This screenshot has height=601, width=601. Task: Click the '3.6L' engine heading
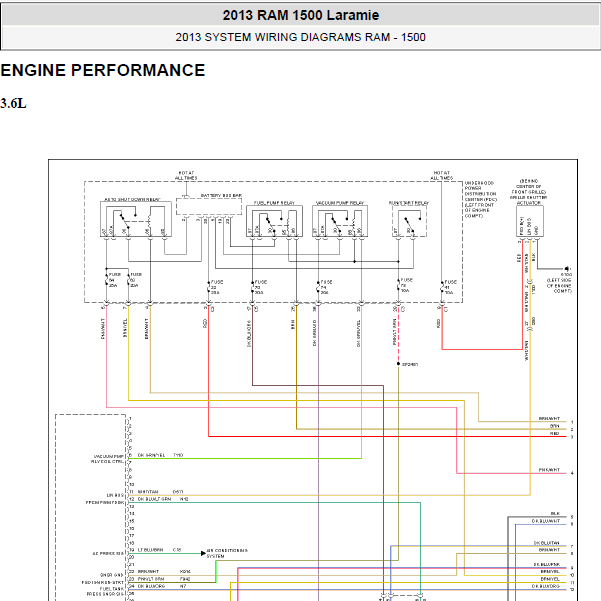[13, 103]
